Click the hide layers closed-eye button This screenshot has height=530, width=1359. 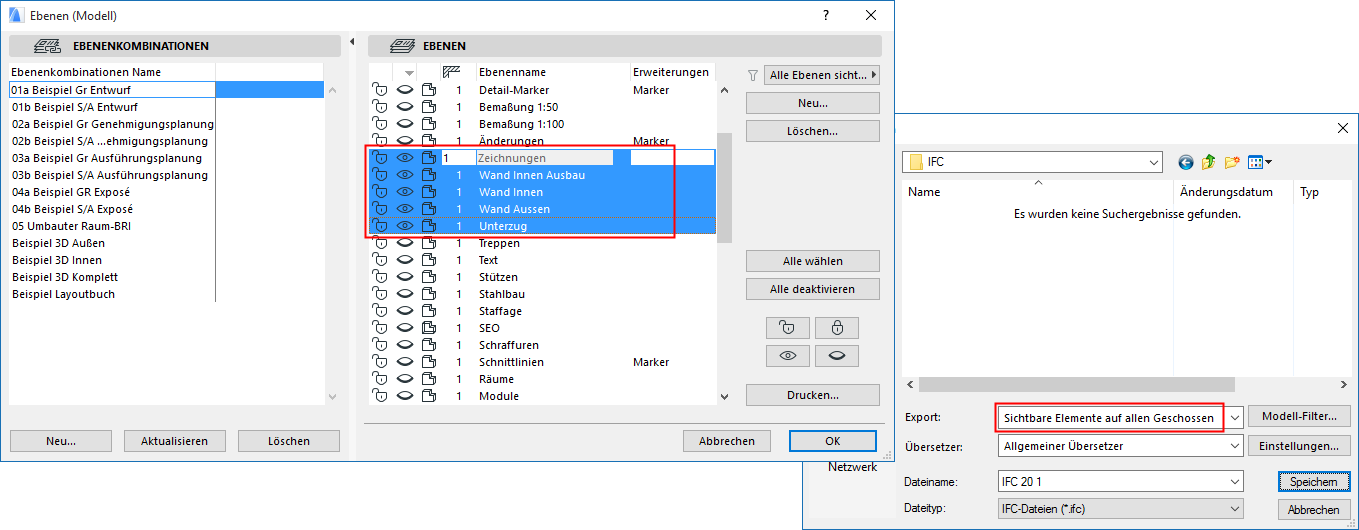[x=837, y=355]
